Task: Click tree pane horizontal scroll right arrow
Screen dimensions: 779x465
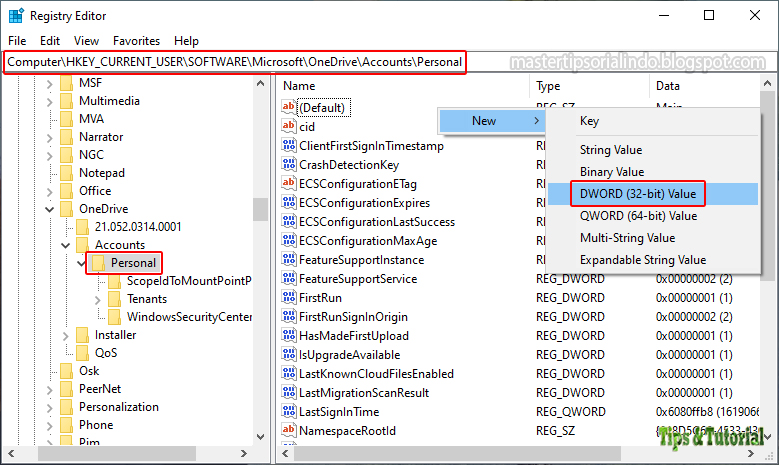Action: pyautogui.click(x=244, y=453)
